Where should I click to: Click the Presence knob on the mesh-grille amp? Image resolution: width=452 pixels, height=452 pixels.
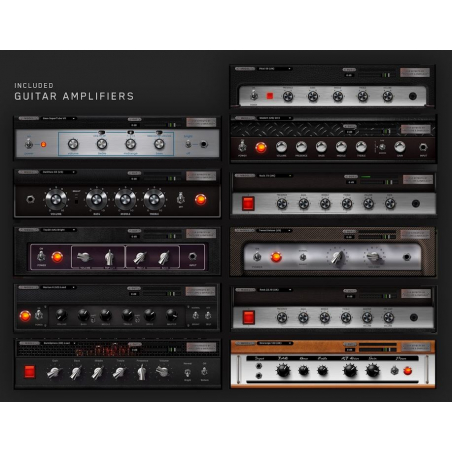tap(142, 372)
